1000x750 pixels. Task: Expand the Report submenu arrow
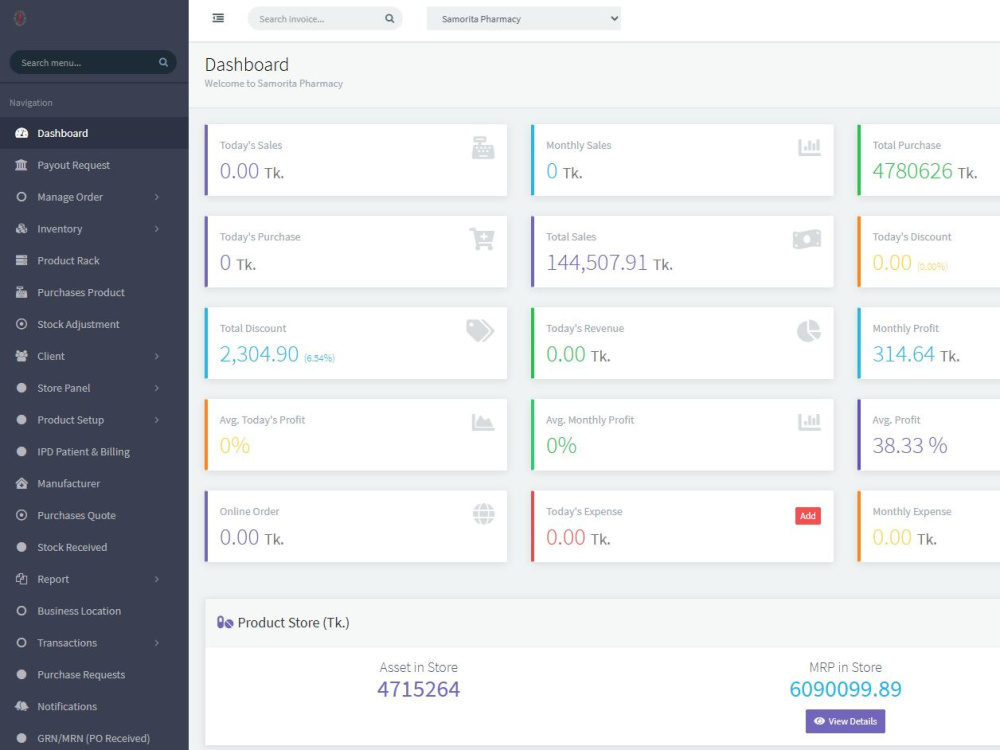pyautogui.click(x=157, y=579)
